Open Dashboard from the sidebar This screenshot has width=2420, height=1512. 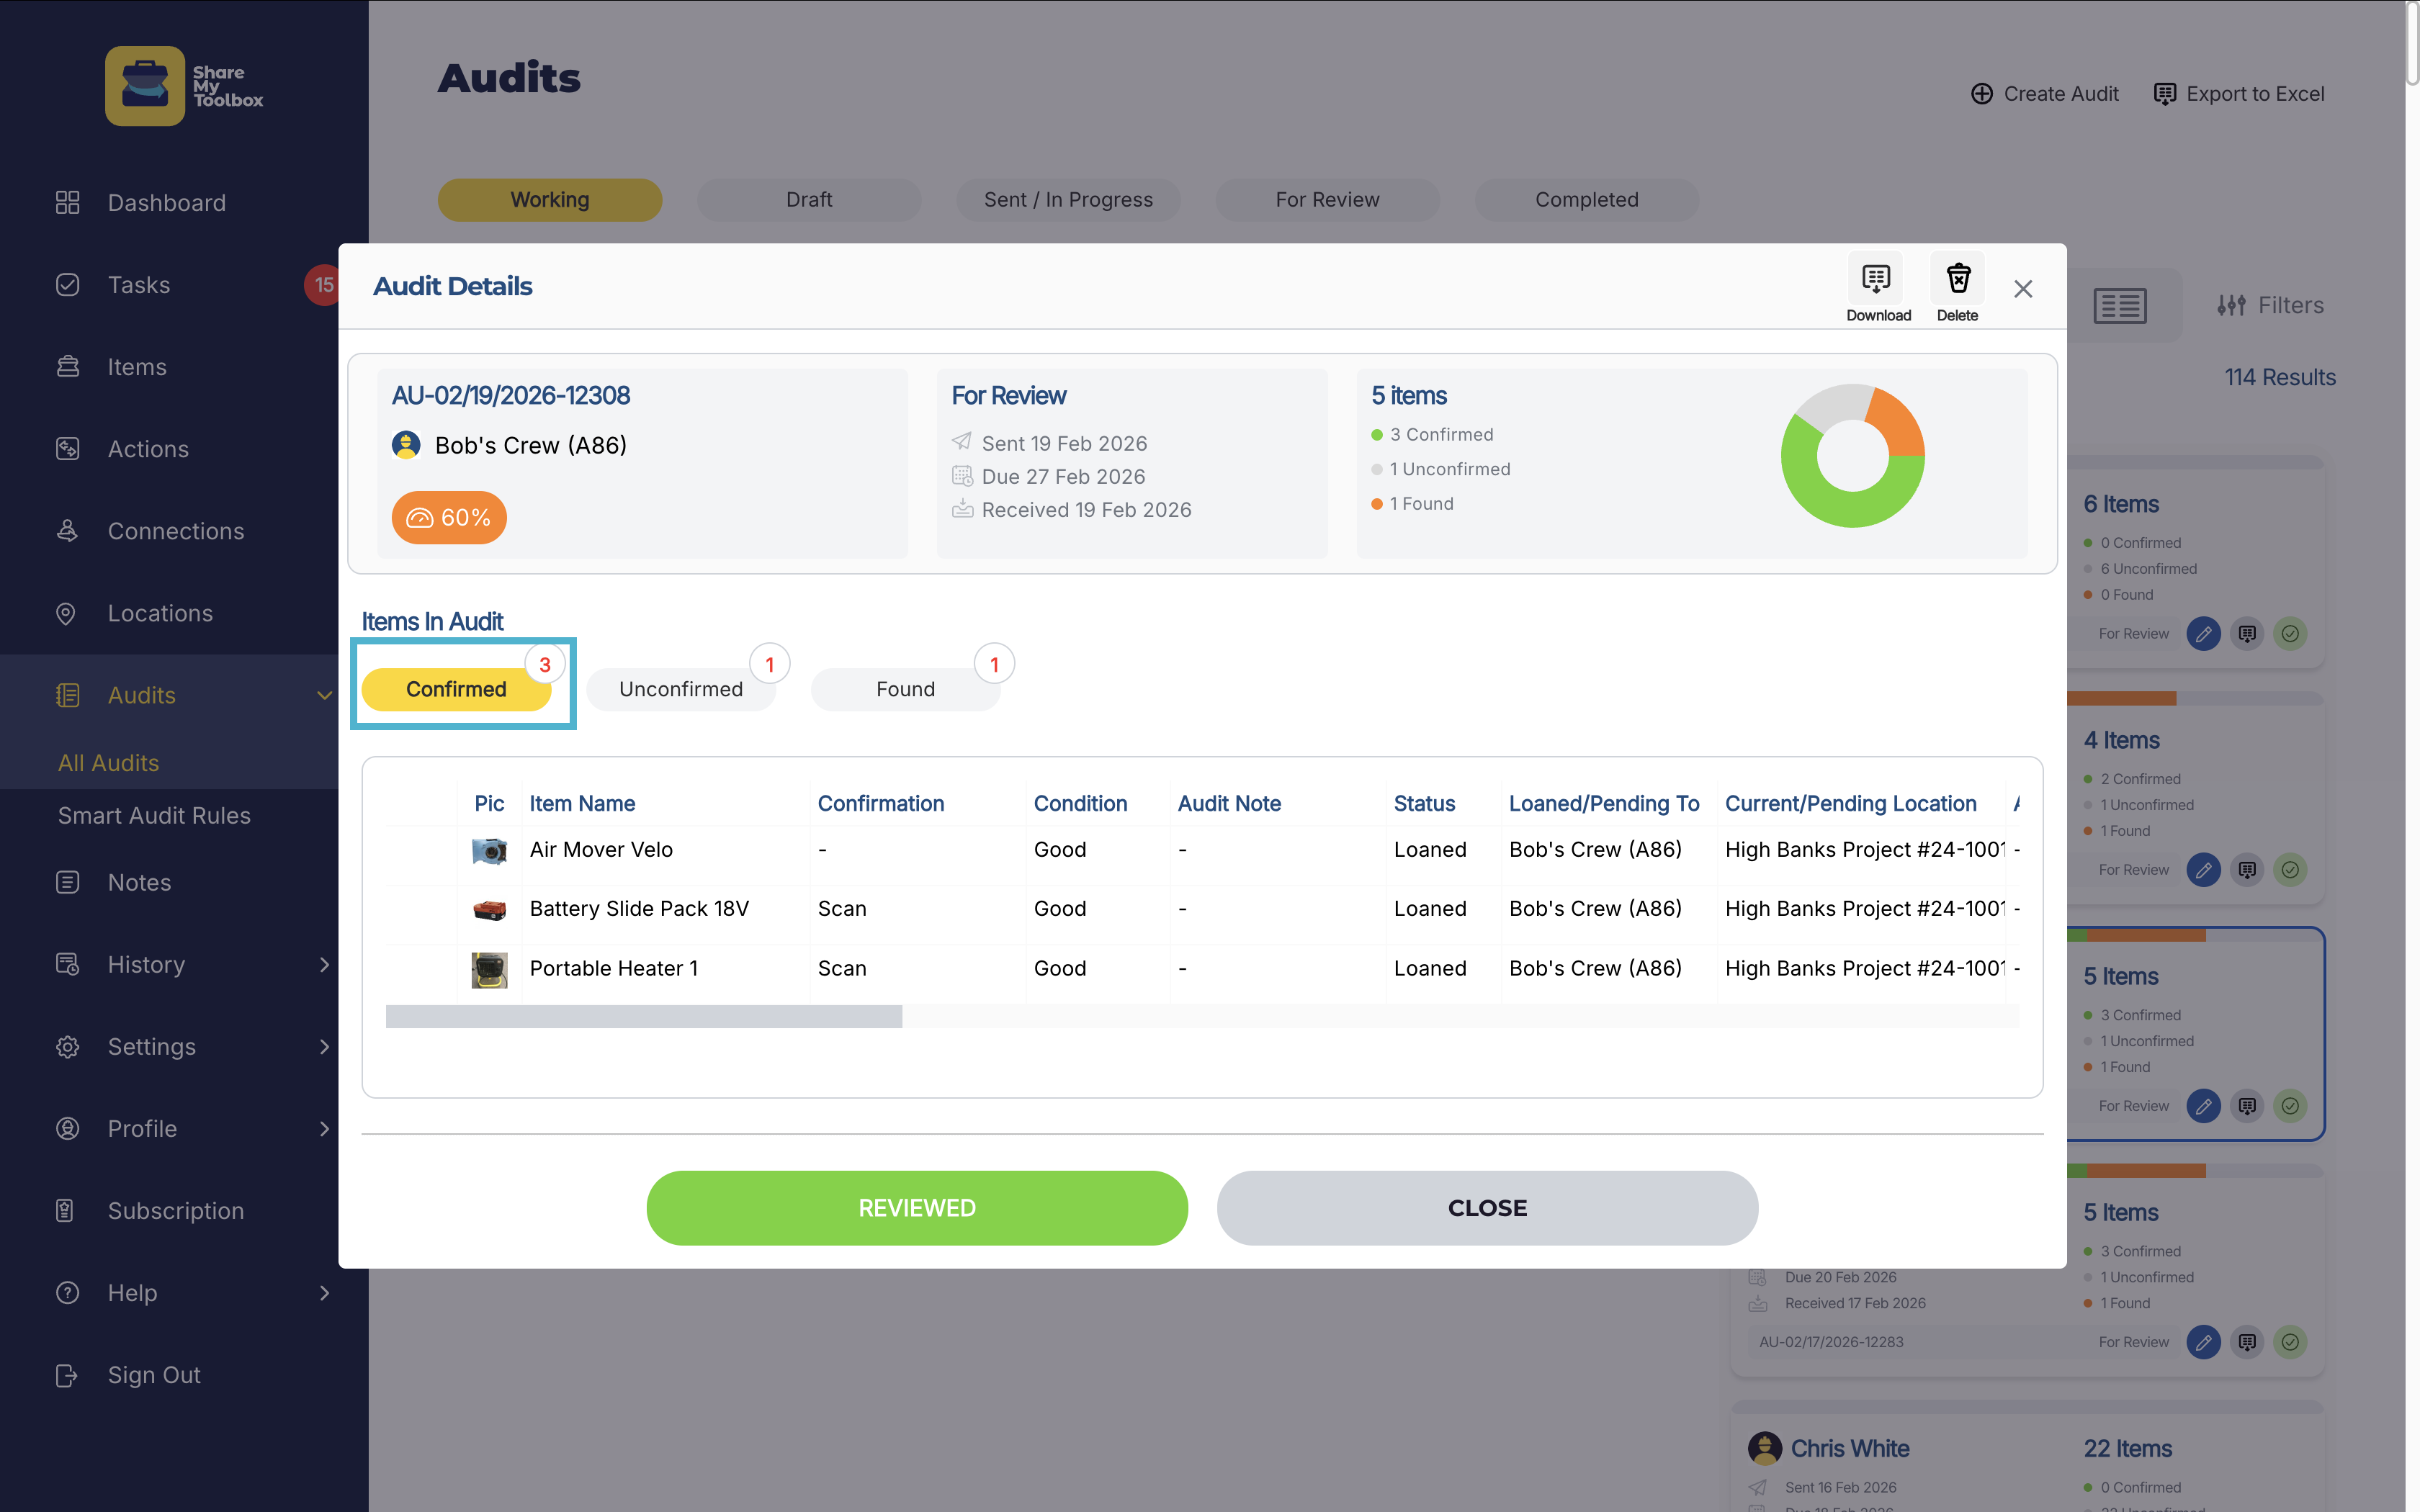tap(167, 203)
